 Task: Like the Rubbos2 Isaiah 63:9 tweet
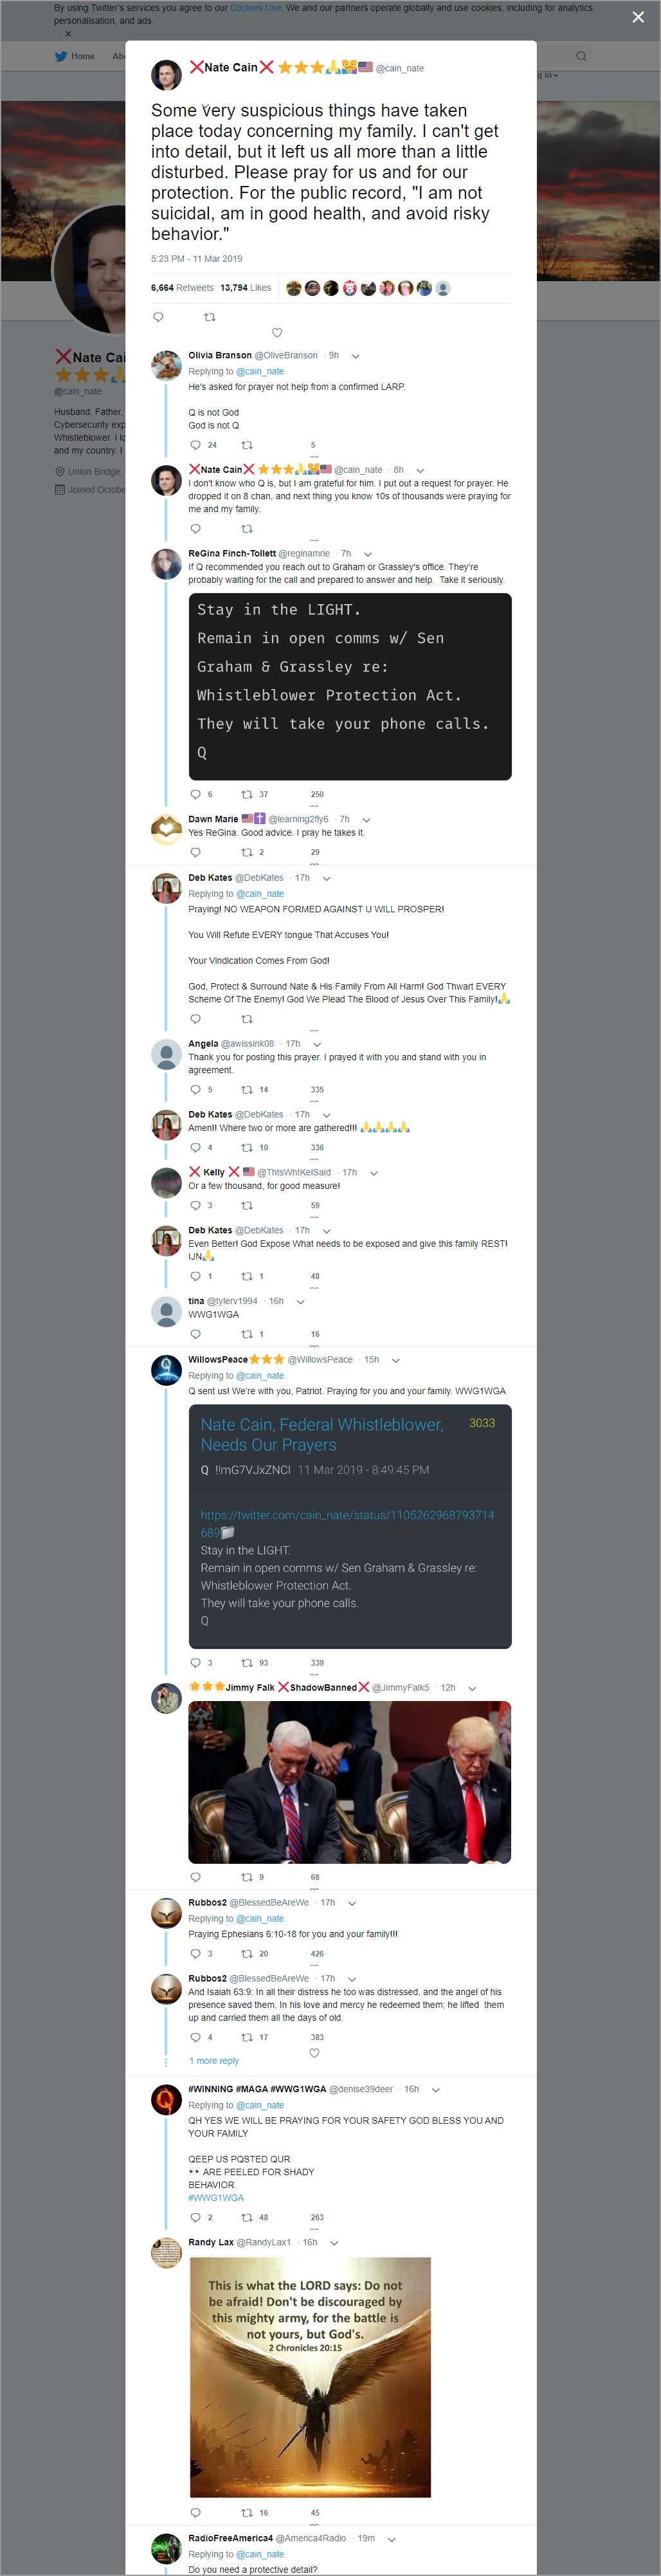[x=314, y=2053]
